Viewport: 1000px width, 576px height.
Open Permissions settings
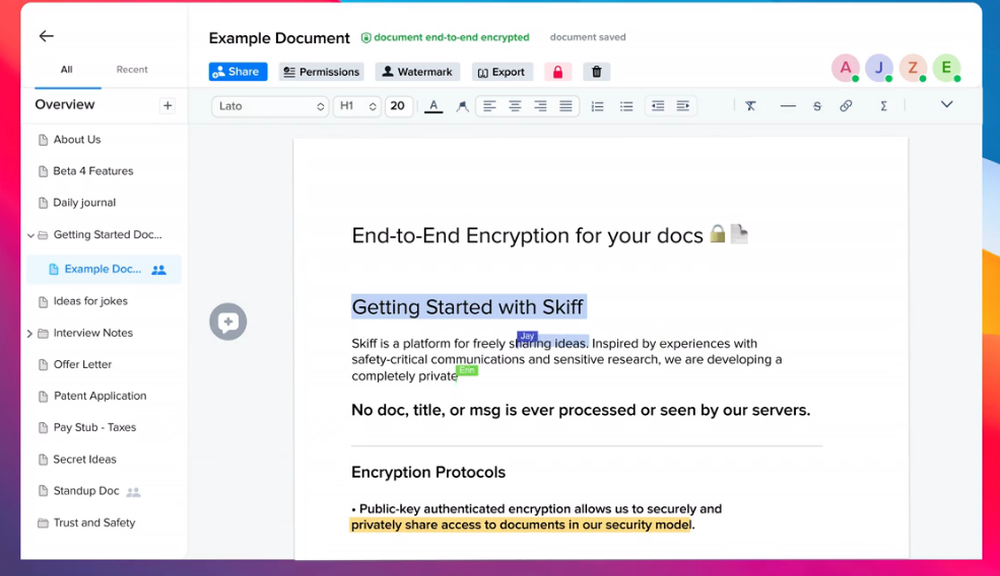click(321, 71)
